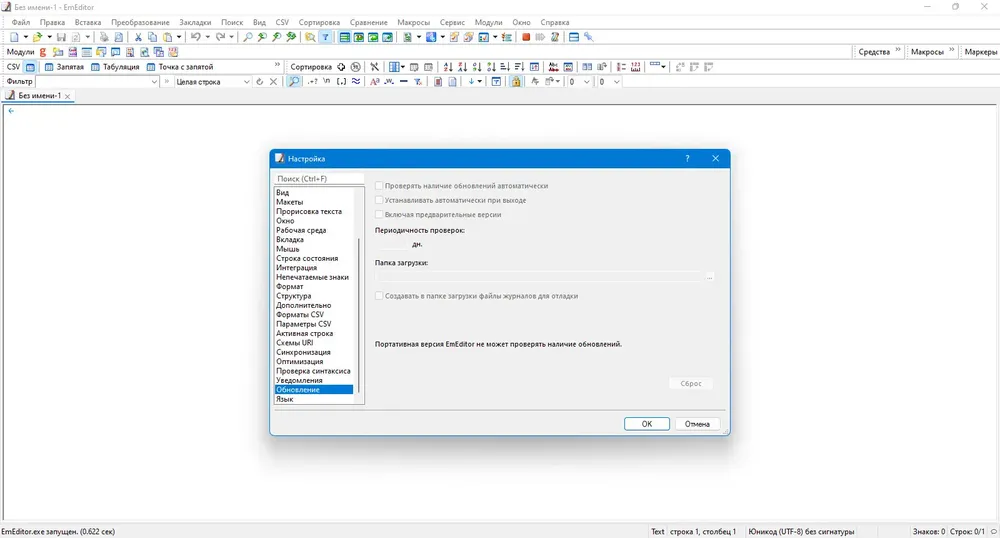This screenshot has height=538, width=1000.
Task: Click the red Record macro icon
Action: point(526,37)
